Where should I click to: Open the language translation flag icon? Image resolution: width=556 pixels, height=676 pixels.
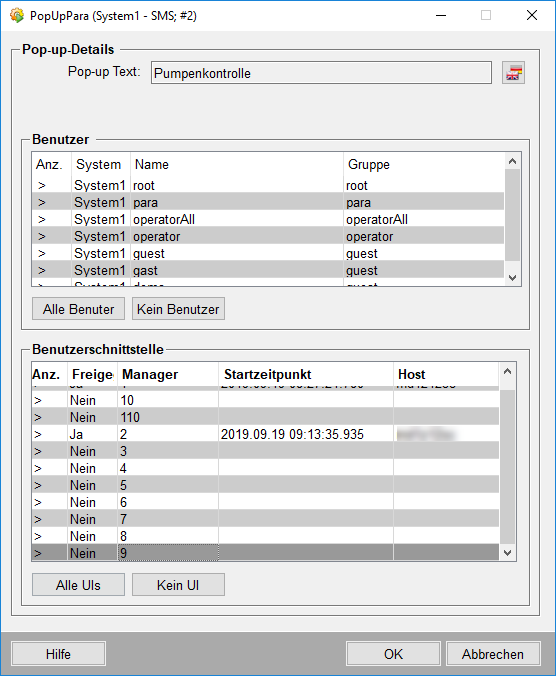pos(513,73)
